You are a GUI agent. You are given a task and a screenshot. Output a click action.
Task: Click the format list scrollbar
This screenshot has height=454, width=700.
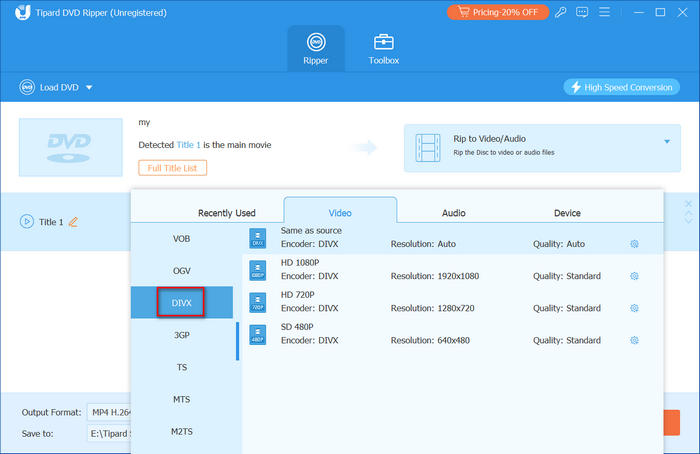pyautogui.click(x=238, y=341)
